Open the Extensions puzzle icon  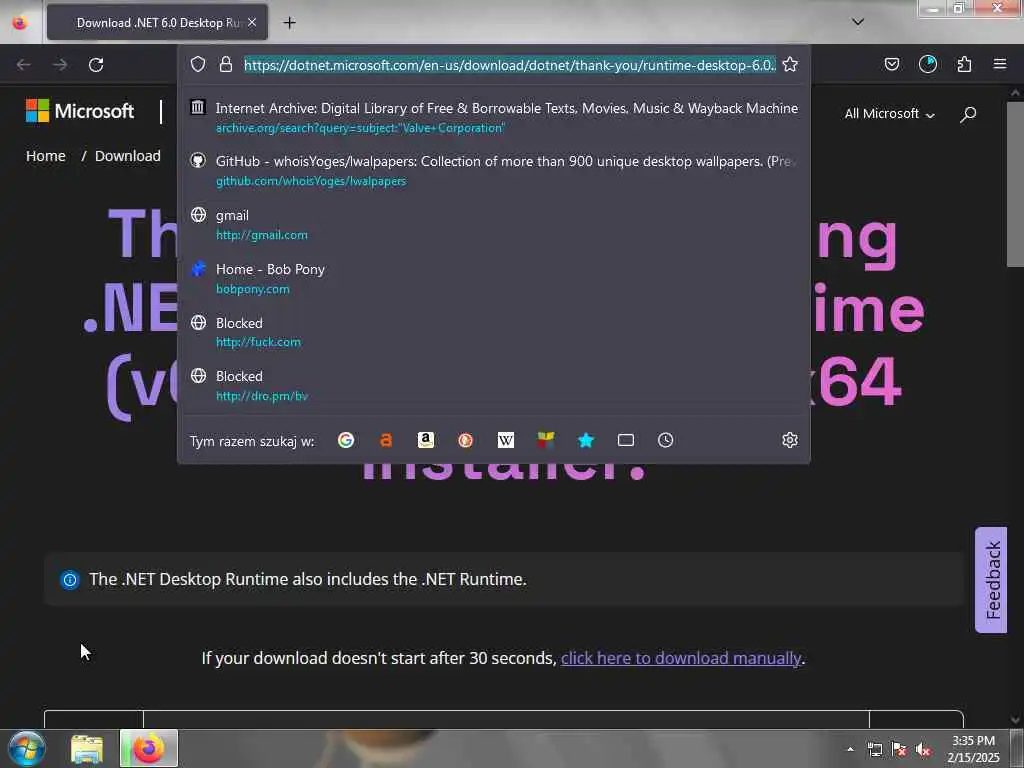click(x=964, y=64)
